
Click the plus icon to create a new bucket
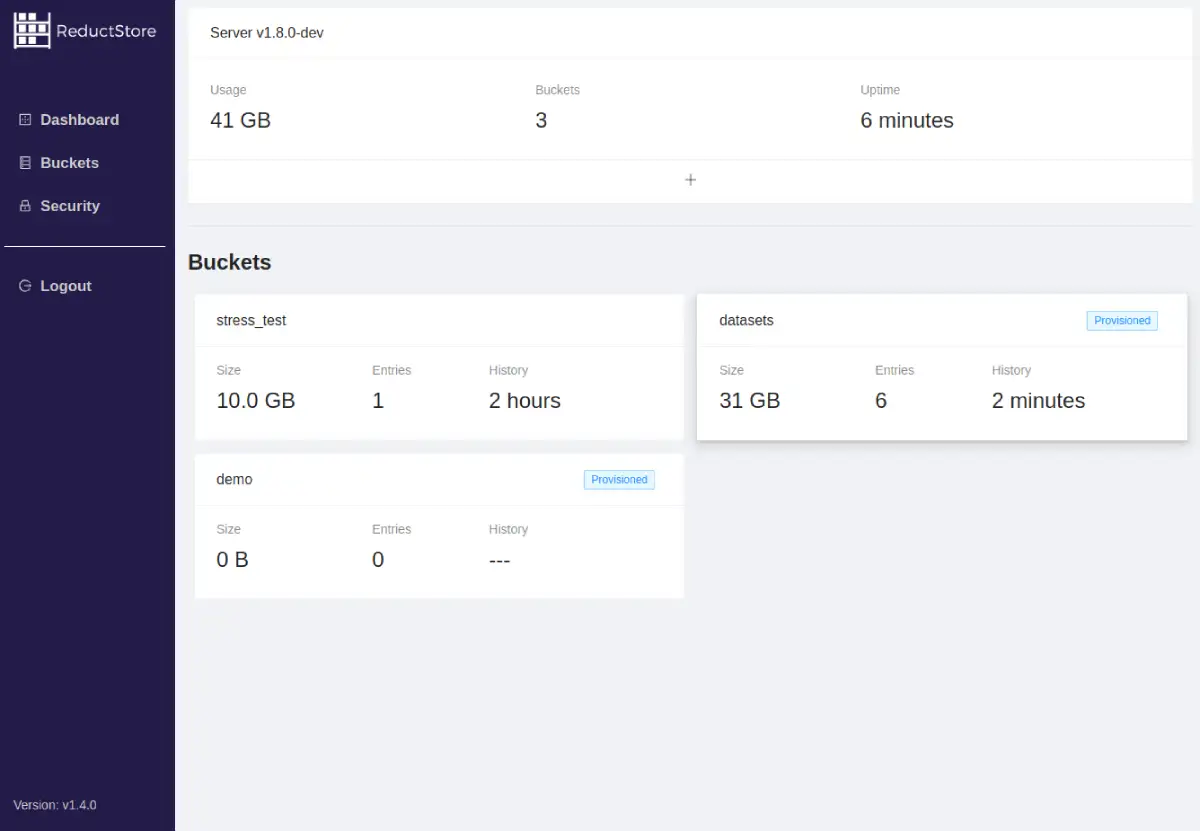tap(690, 180)
